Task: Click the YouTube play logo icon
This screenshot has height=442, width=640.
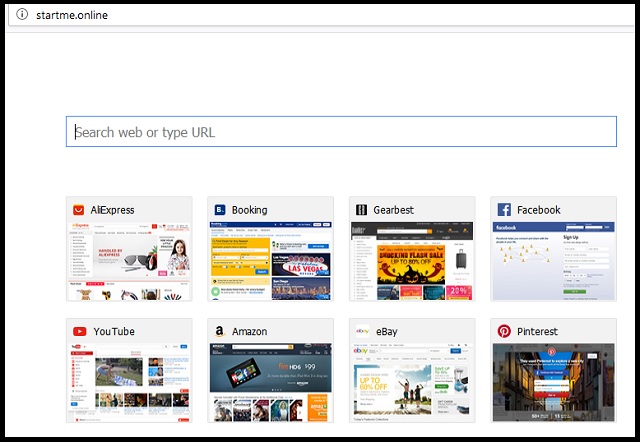Action: (x=80, y=331)
